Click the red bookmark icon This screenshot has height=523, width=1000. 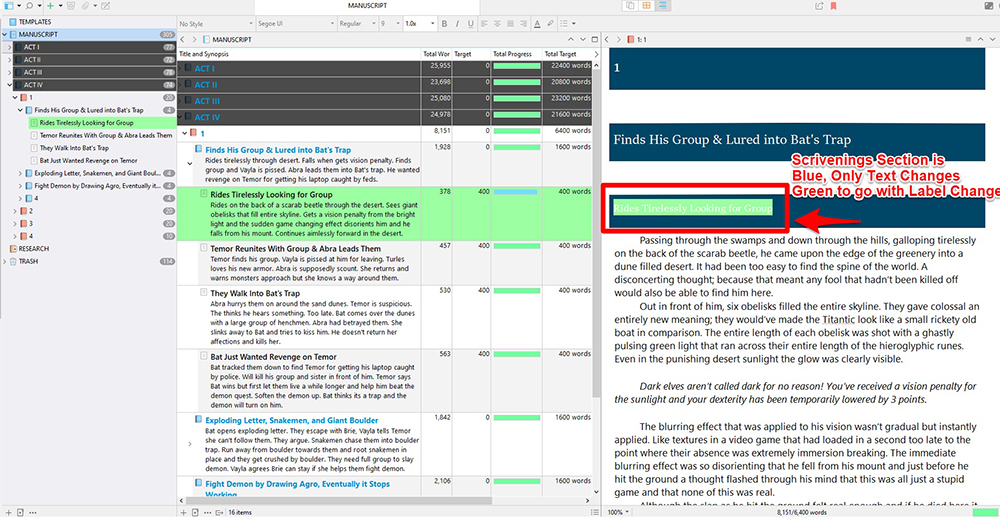tap(834, 6)
